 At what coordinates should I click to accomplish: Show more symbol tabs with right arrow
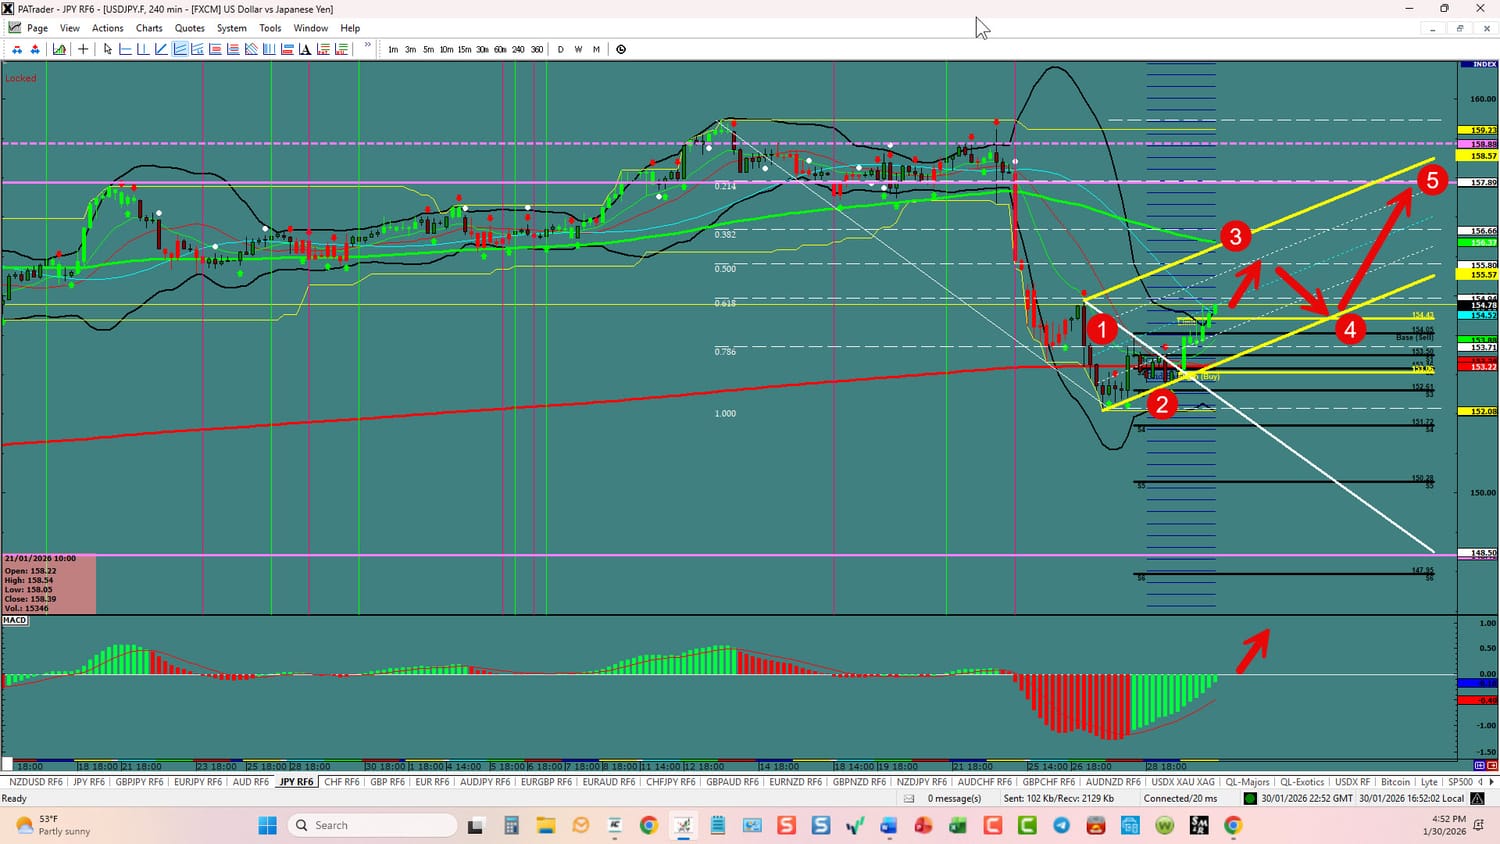pyautogui.click(x=1491, y=782)
